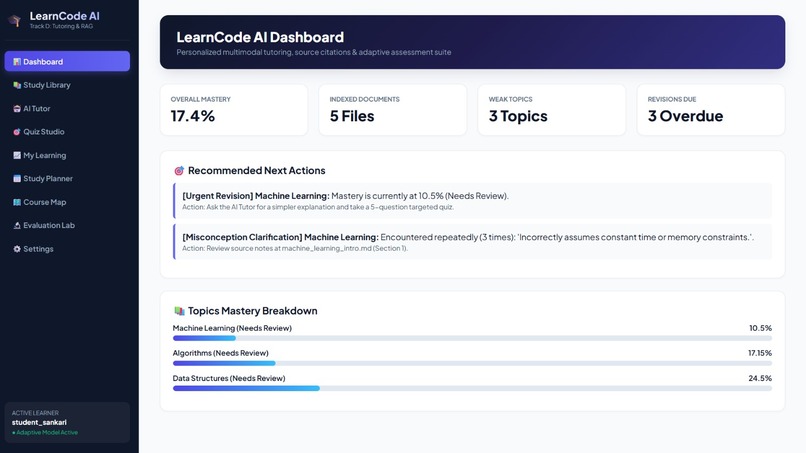Image resolution: width=806 pixels, height=453 pixels.
Task: Click the 17.15% mastery value
Action: point(760,353)
